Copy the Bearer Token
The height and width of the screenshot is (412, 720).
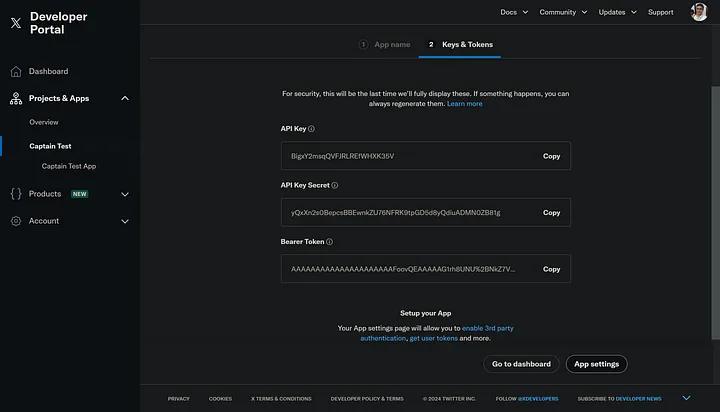tap(551, 269)
